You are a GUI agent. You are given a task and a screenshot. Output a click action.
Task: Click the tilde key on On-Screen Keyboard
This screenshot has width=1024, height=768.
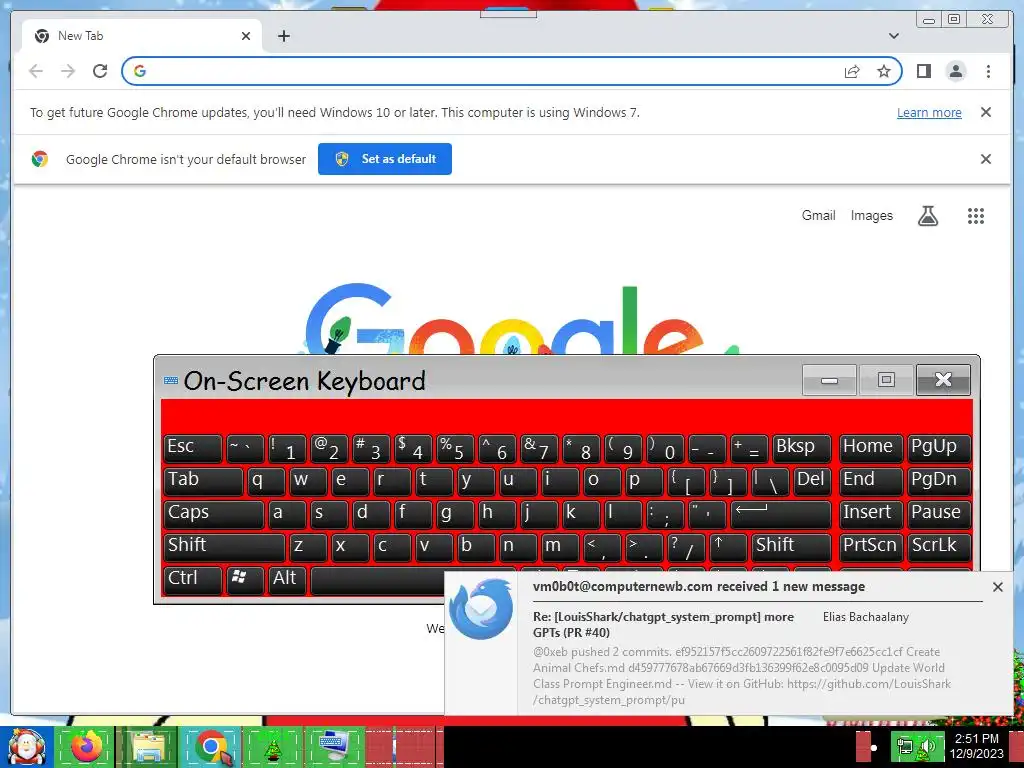[245, 448]
